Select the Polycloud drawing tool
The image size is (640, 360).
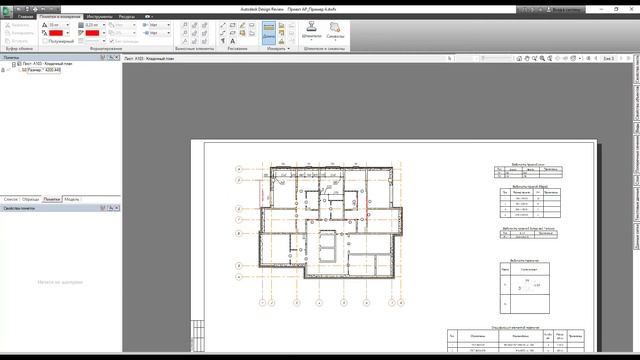(x=252, y=33)
